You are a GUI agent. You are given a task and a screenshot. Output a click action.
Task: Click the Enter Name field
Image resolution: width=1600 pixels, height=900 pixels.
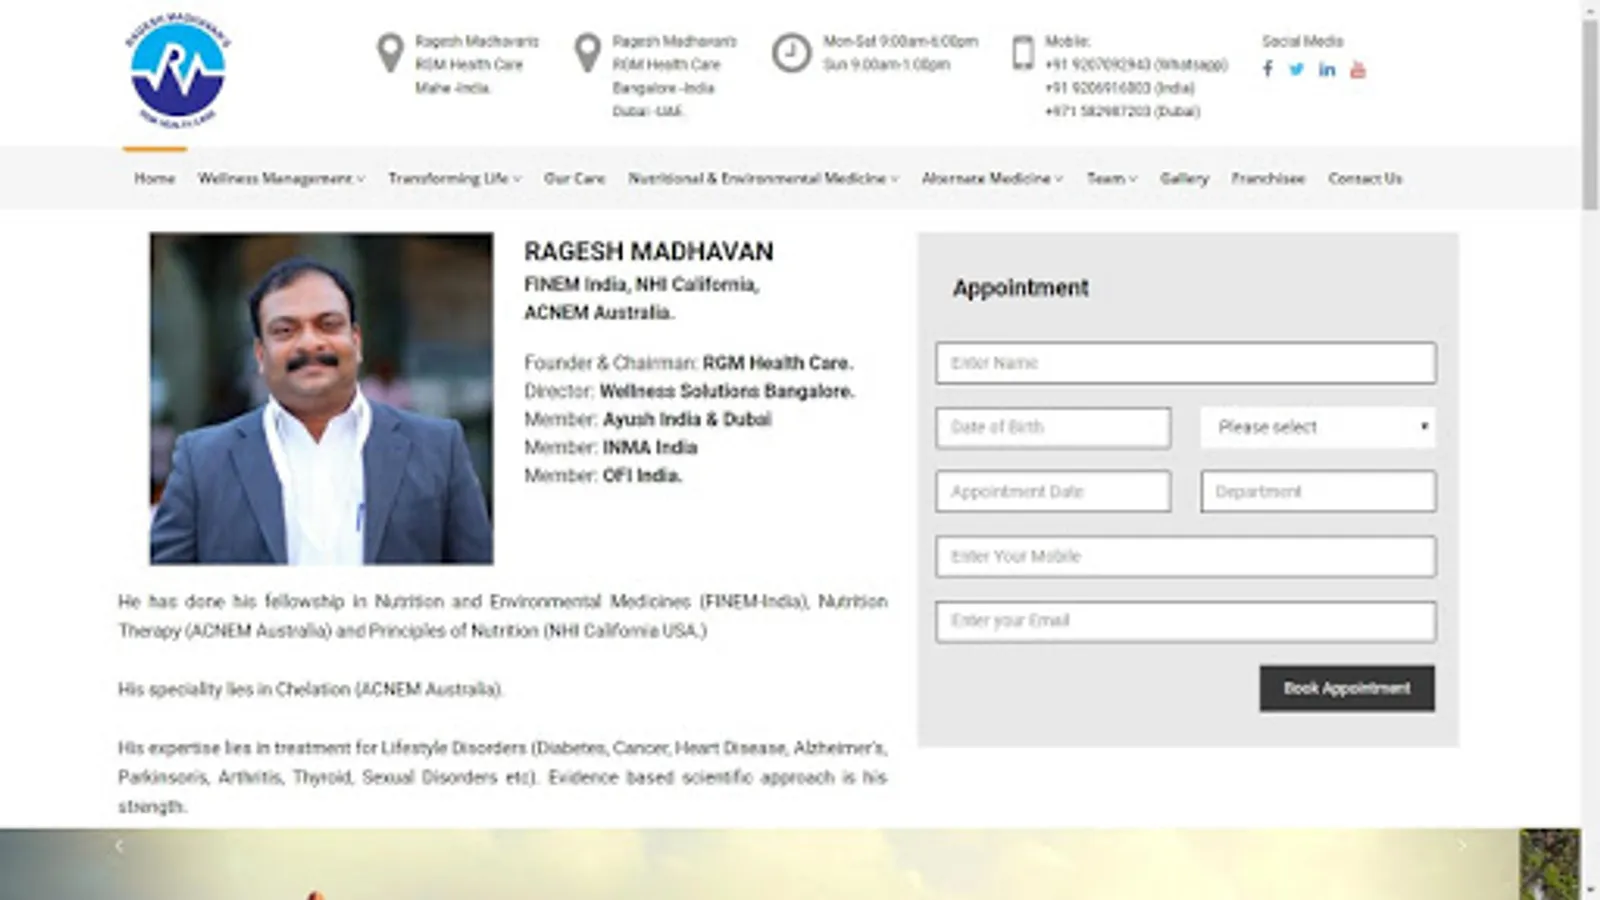click(1186, 363)
